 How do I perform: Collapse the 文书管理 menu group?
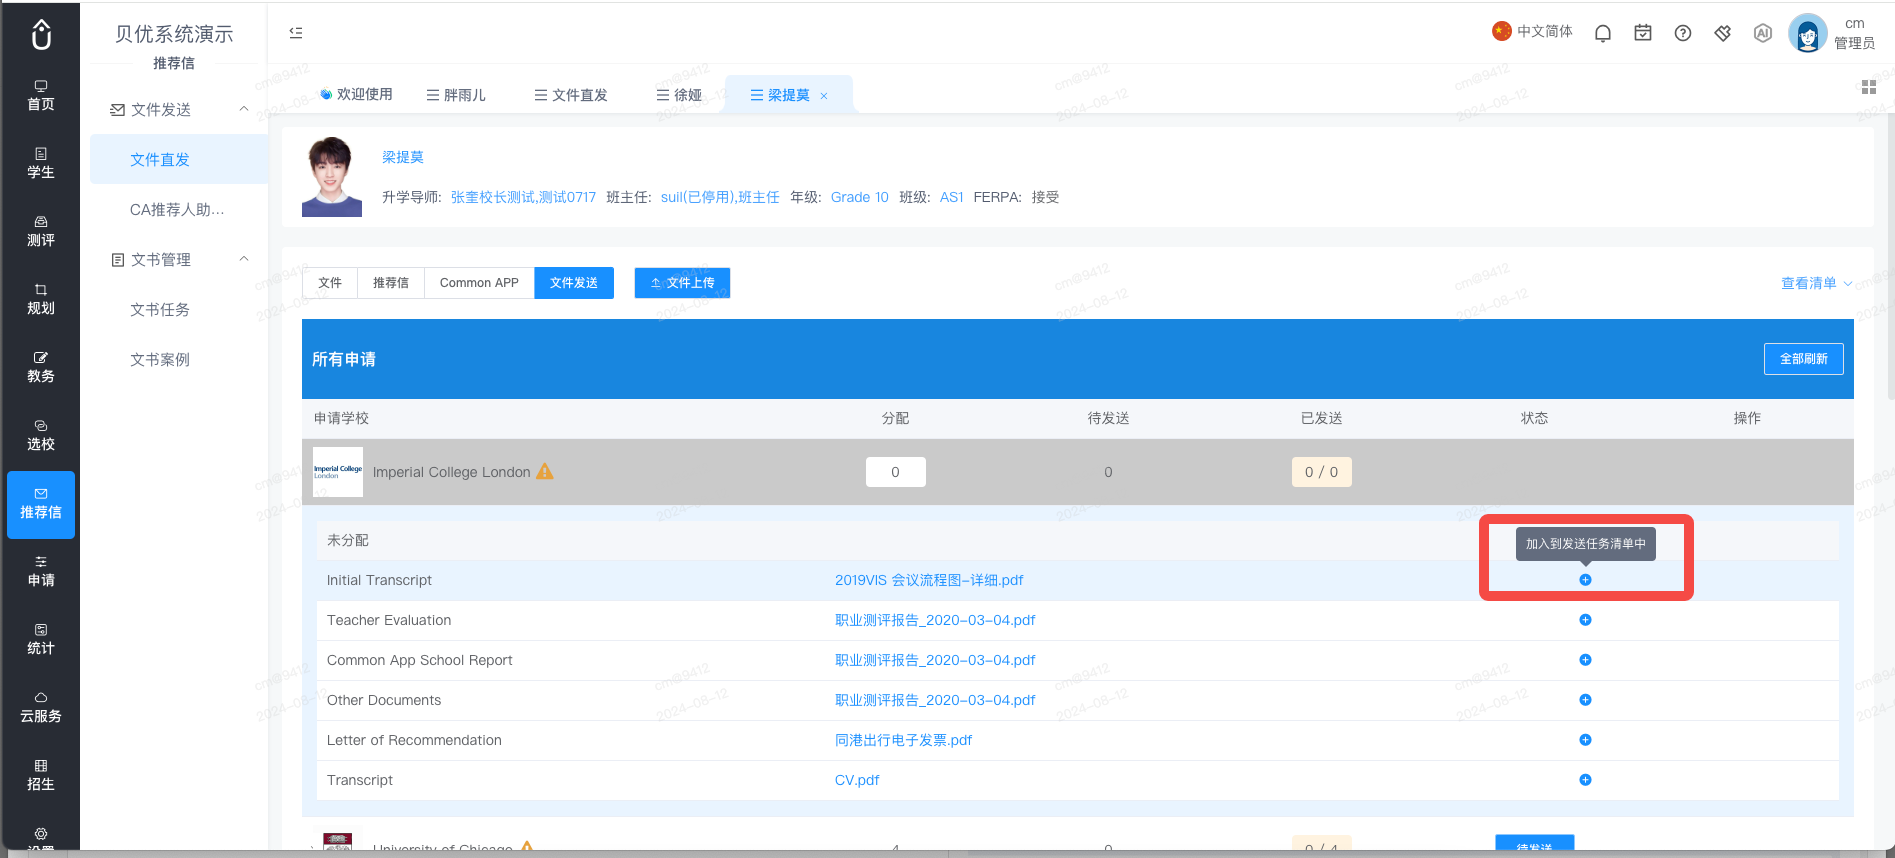point(244,259)
